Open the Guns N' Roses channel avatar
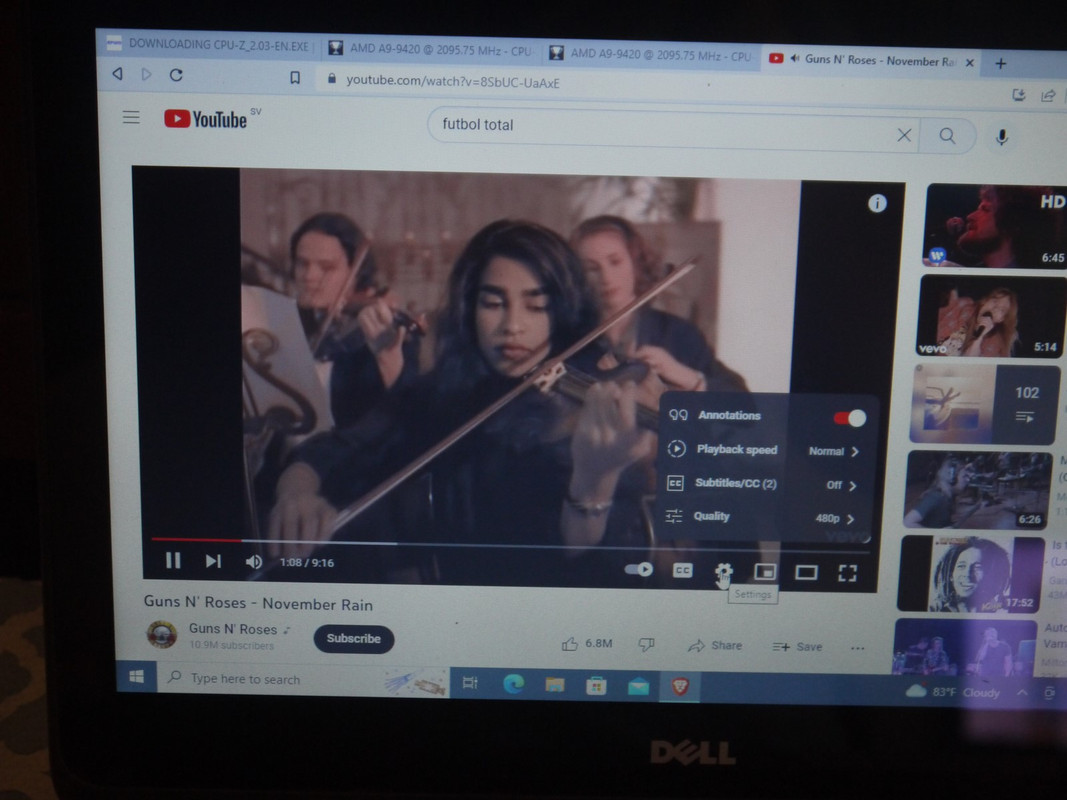Screen dimensions: 1067x800 point(162,634)
